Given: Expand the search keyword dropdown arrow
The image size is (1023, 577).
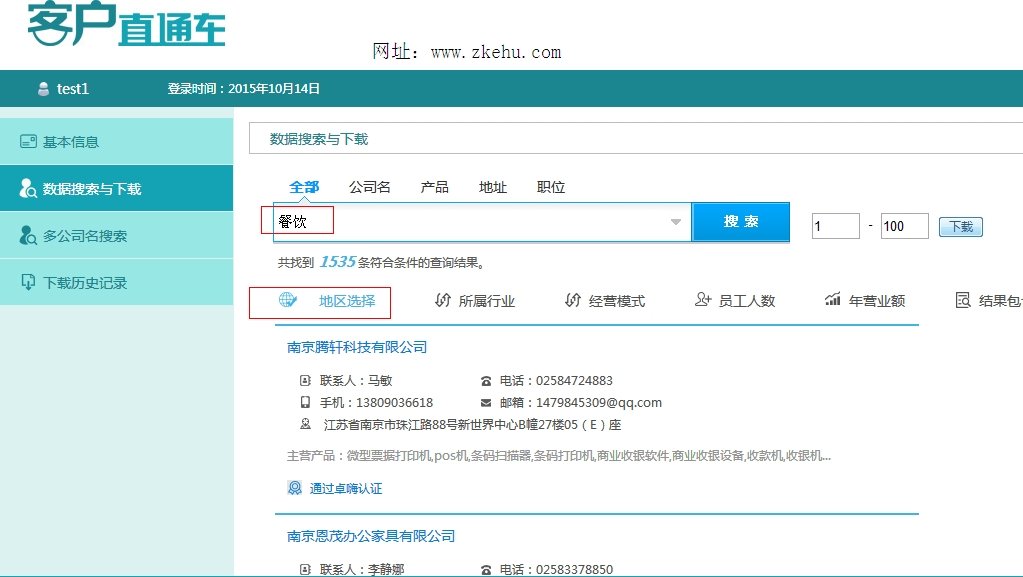Looking at the screenshot, I should [x=675, y=222].
